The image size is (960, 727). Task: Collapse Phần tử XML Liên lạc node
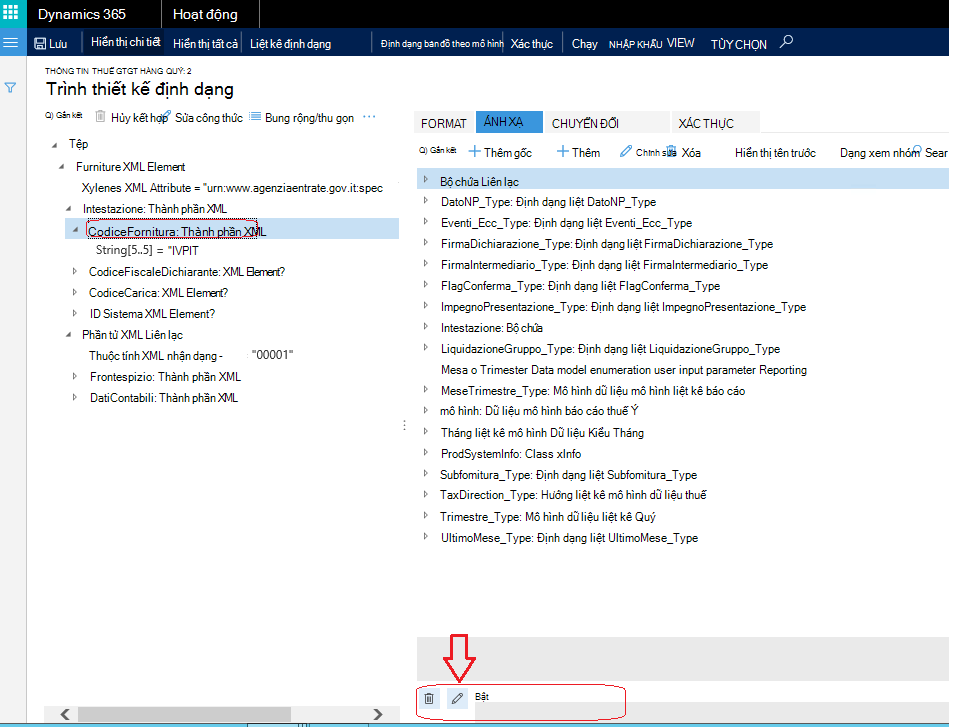(69, 334)
